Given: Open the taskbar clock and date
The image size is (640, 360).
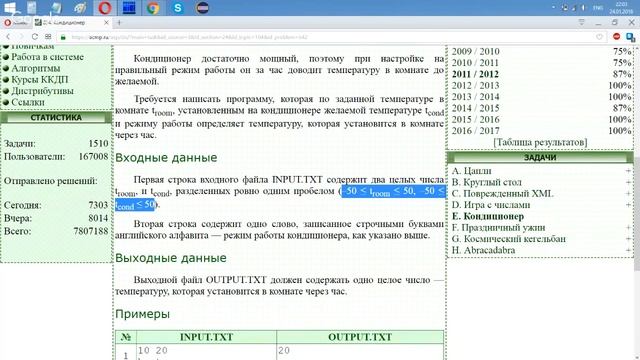Looking at the screenshot, I should [620, 8].
